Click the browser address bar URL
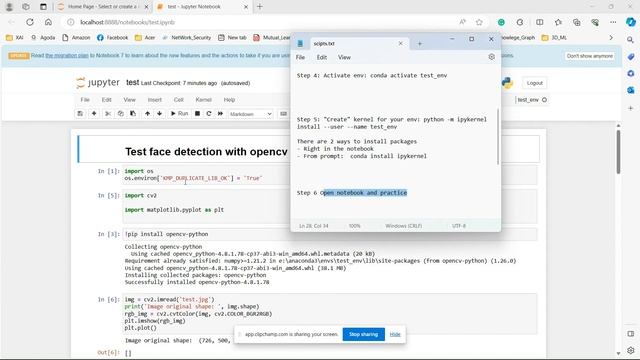 [127, 22]
